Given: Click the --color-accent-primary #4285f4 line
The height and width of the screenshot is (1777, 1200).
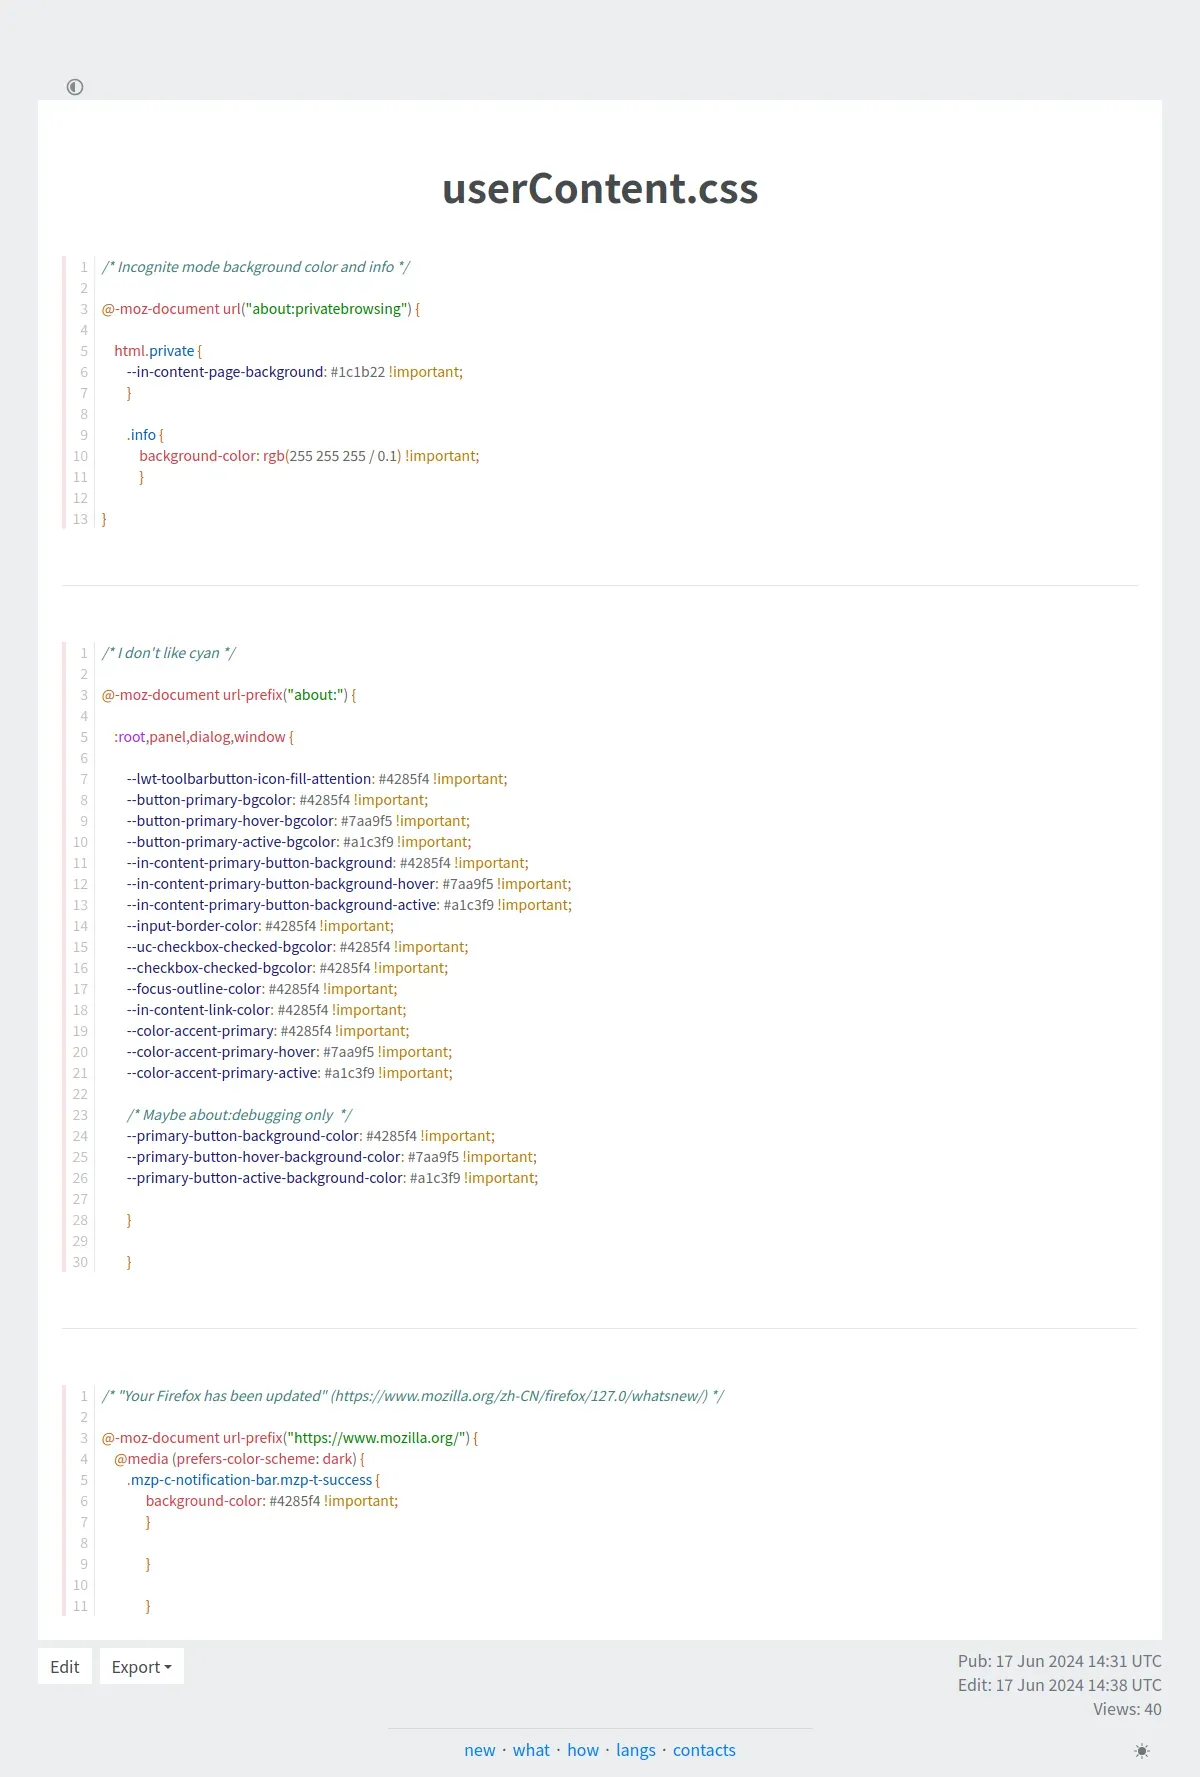Looking at the screenshot, I should click(x=268, y=1031).
